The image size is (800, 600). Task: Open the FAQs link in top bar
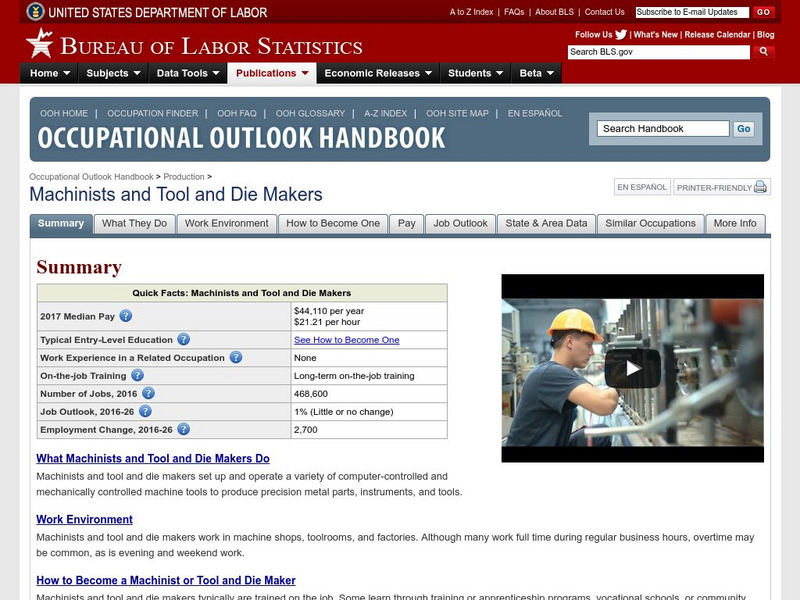[514, 12]
